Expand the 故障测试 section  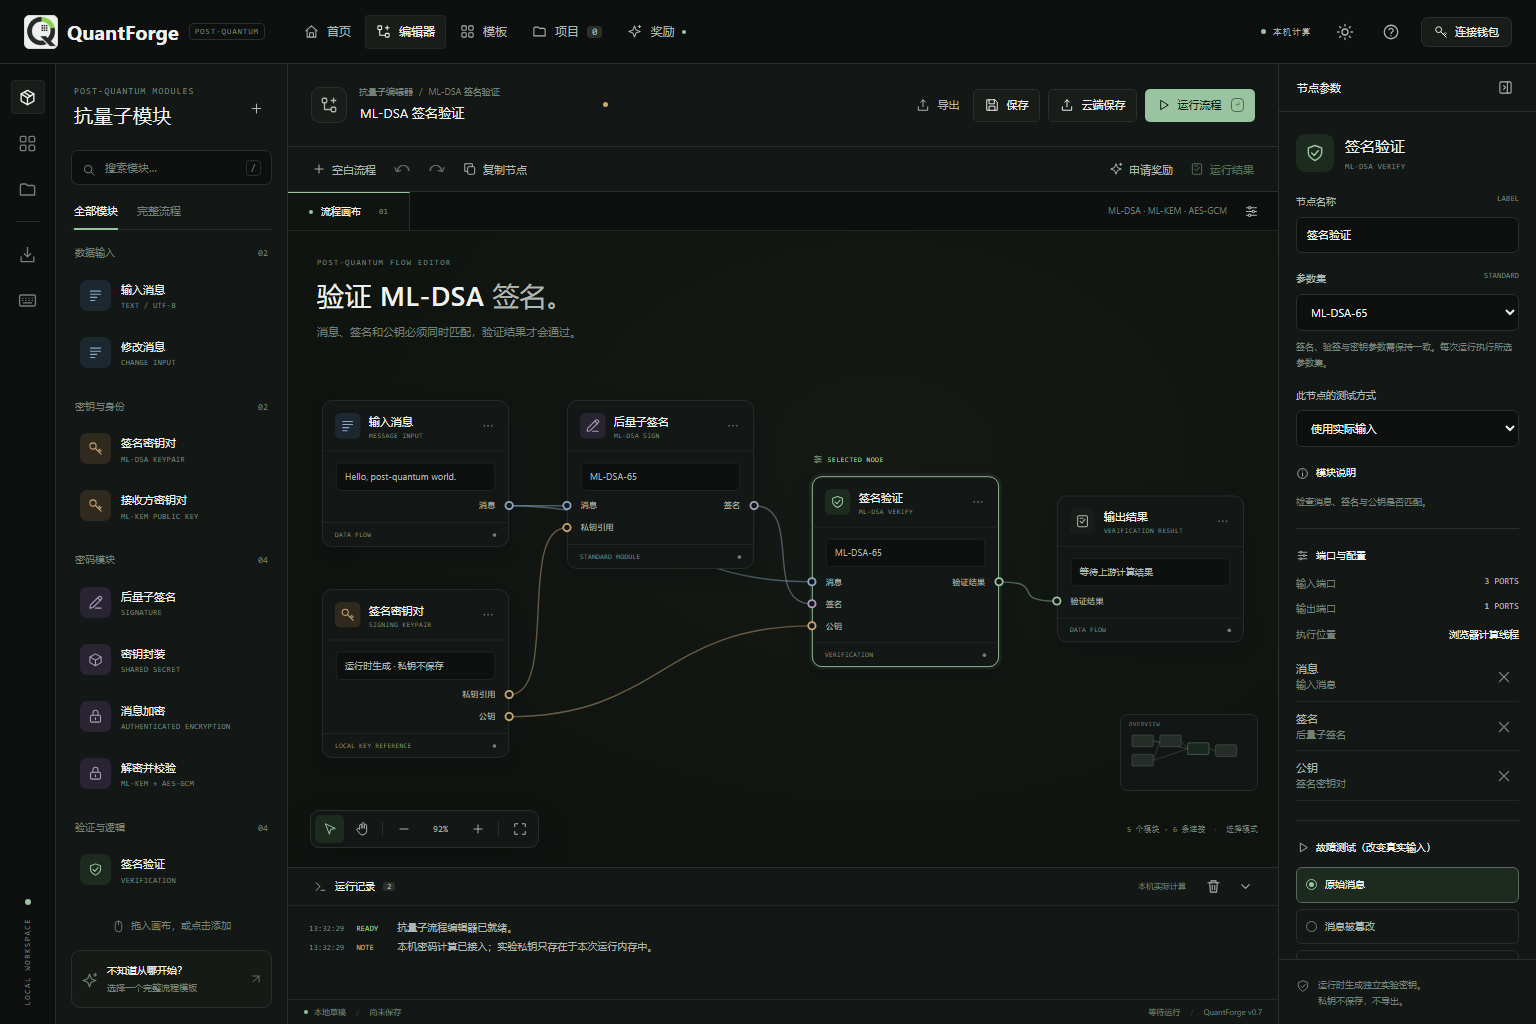(1365, 847)
